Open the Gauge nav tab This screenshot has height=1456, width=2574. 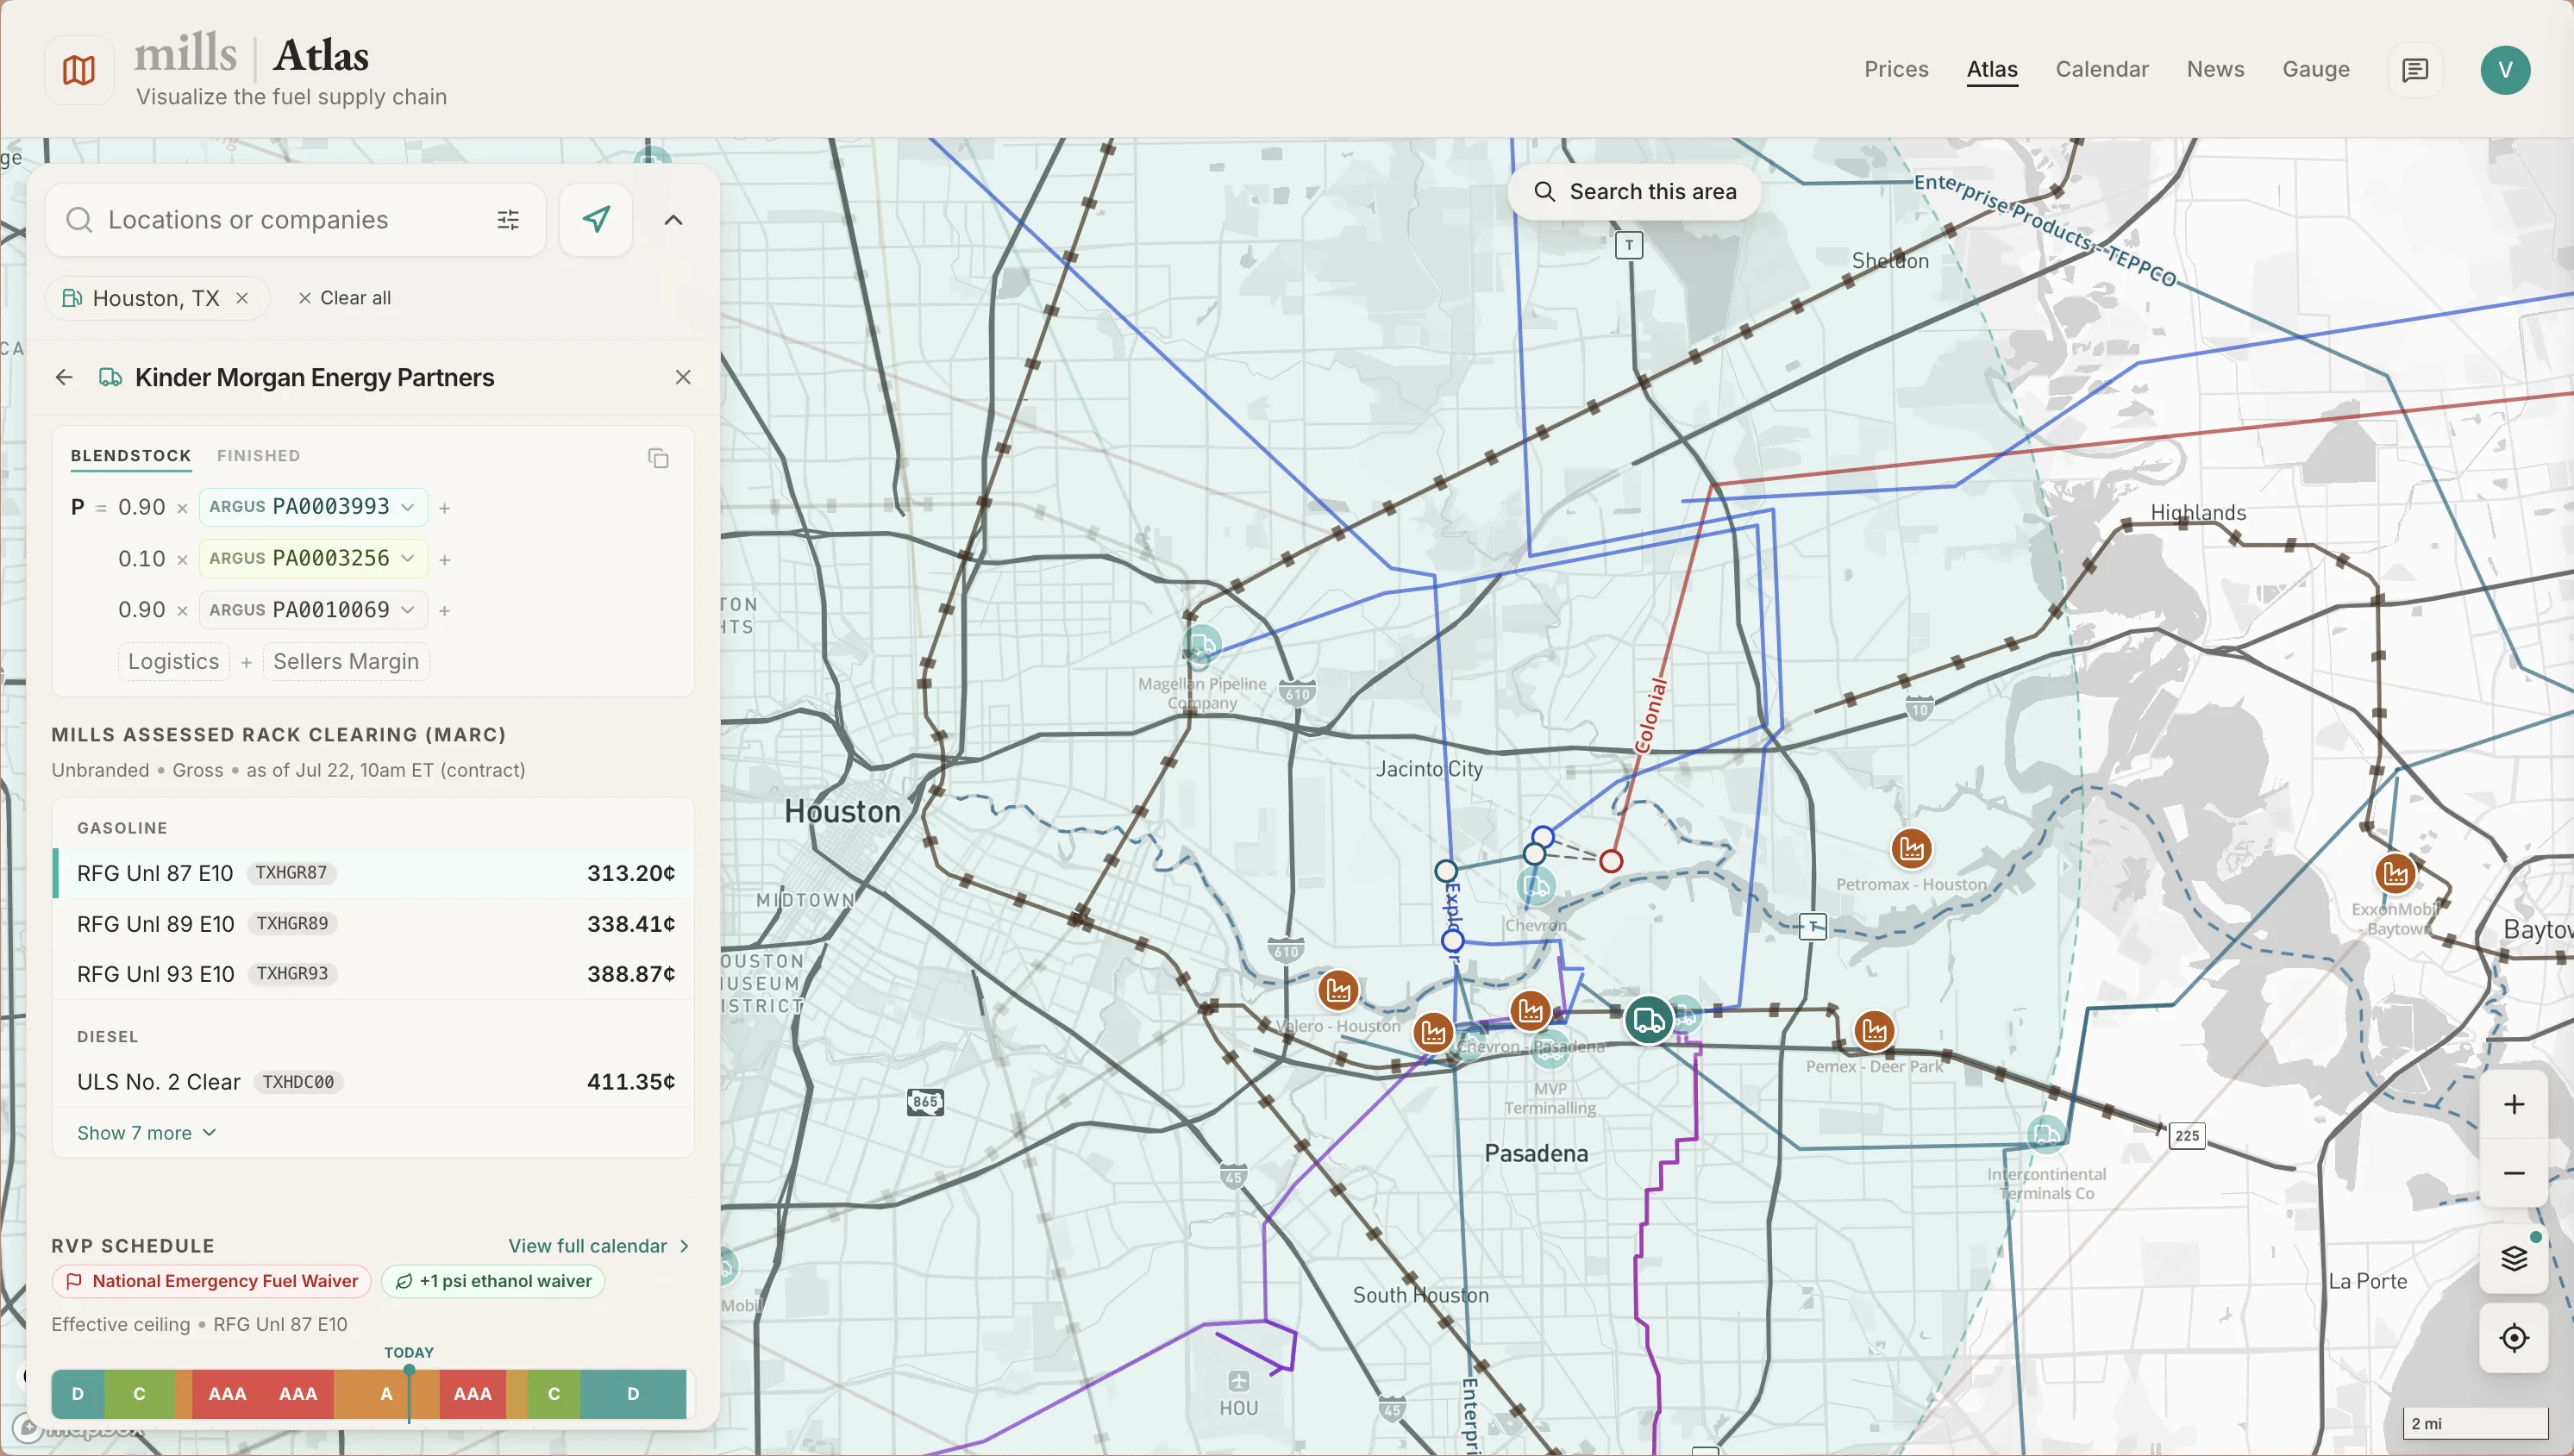2316,69
